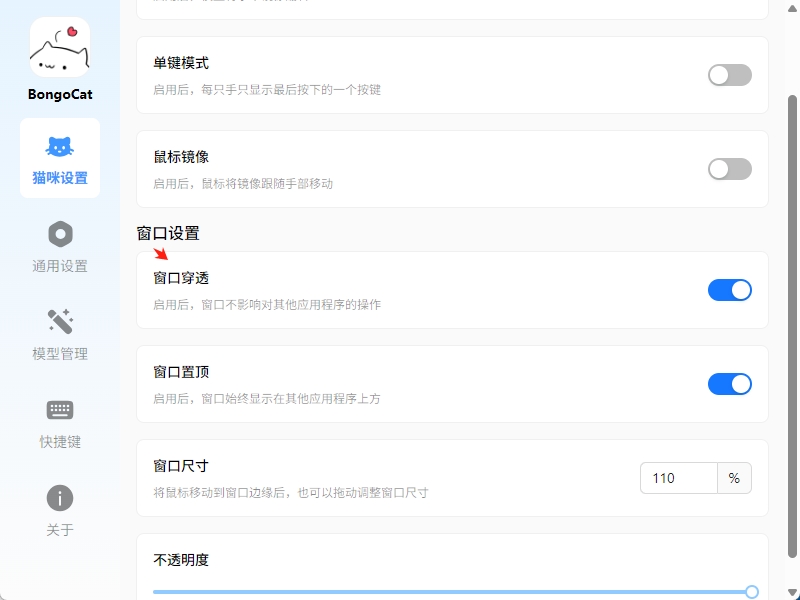Click the info circle about icon
Viewport: 800px width, 600px height.
(60, 498)
